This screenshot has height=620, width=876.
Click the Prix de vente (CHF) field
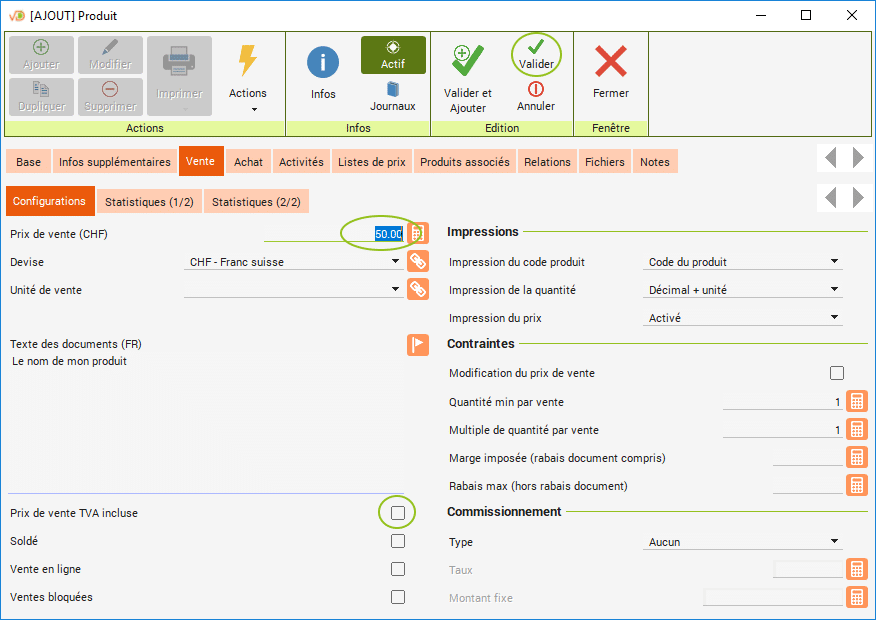point(335,234)
